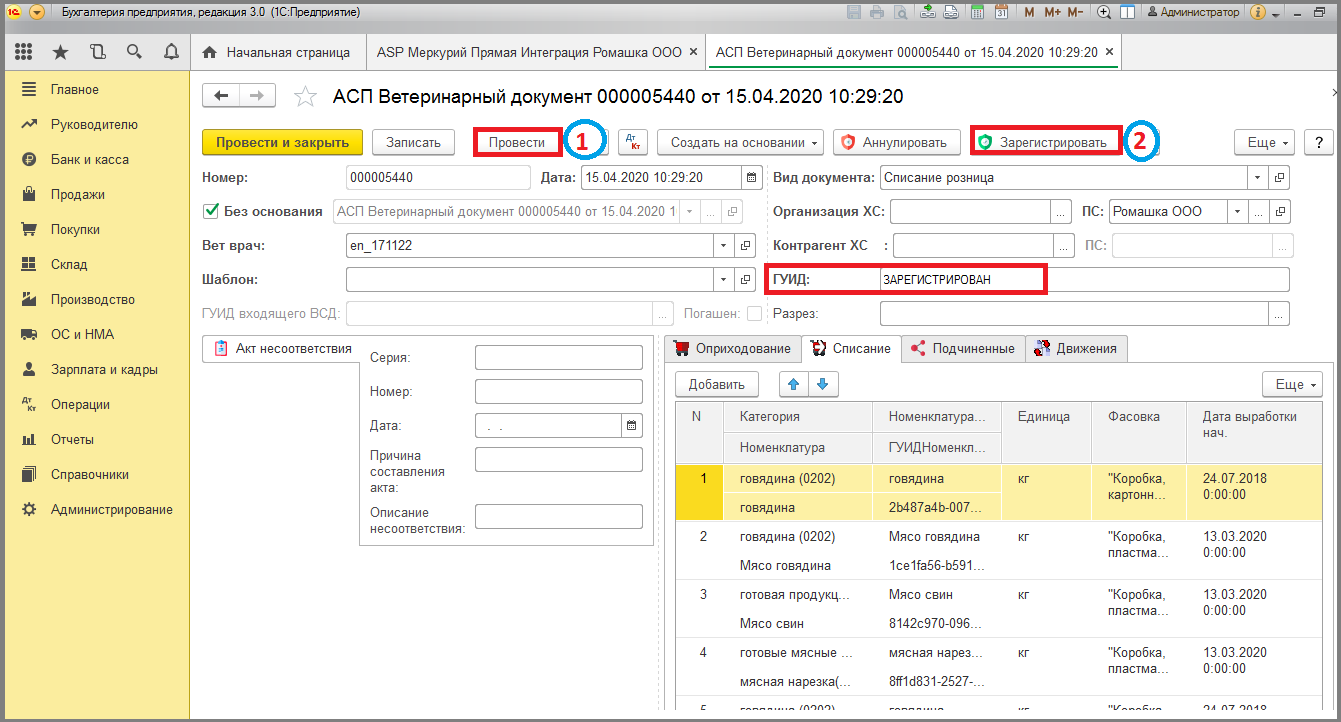Open the search magnifier icon
This screenshot has height=722, width=1341.
point(134,52)
